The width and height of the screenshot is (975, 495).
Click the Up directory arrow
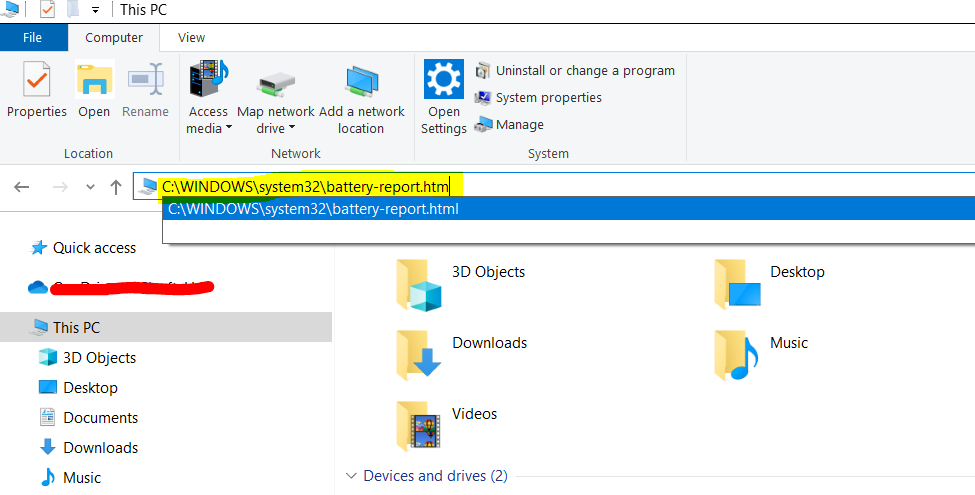(116, 187)
